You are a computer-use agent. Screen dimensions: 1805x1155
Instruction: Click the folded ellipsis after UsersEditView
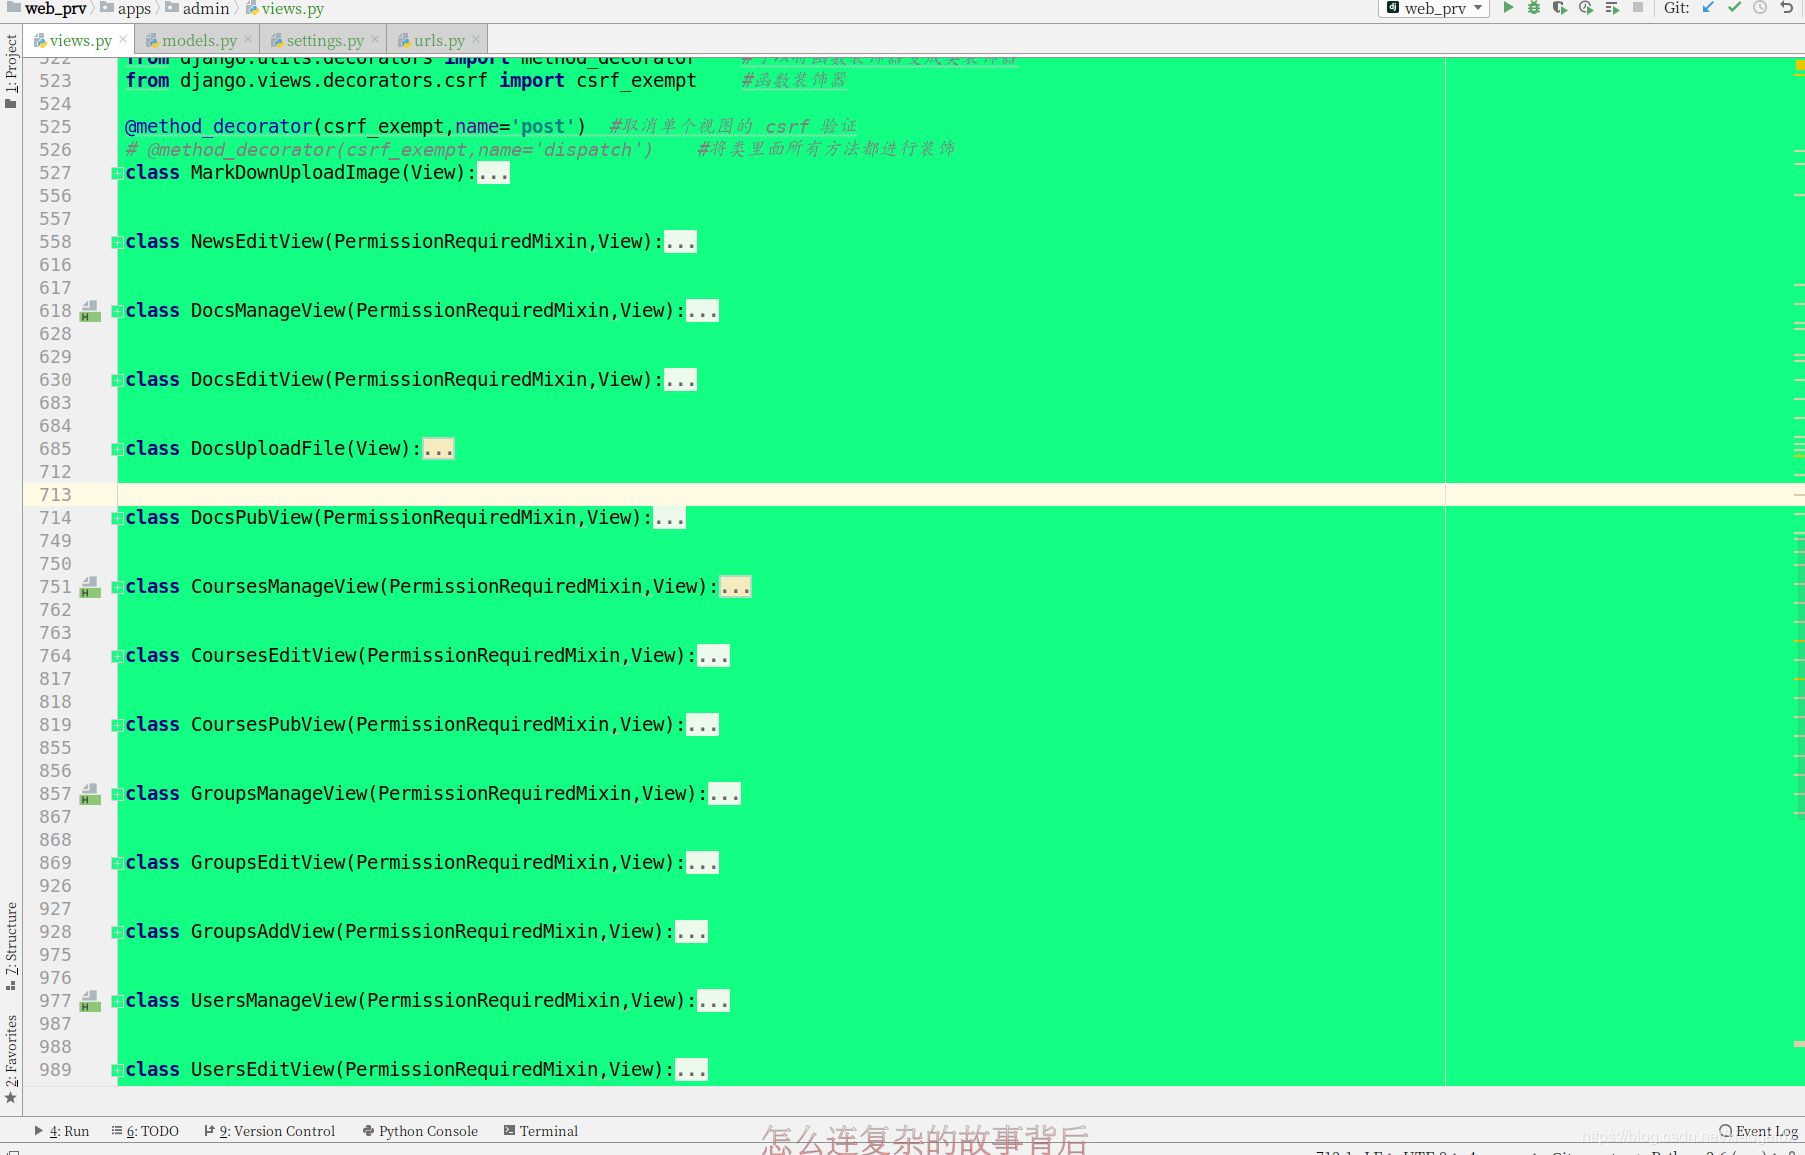[692, 1070]
